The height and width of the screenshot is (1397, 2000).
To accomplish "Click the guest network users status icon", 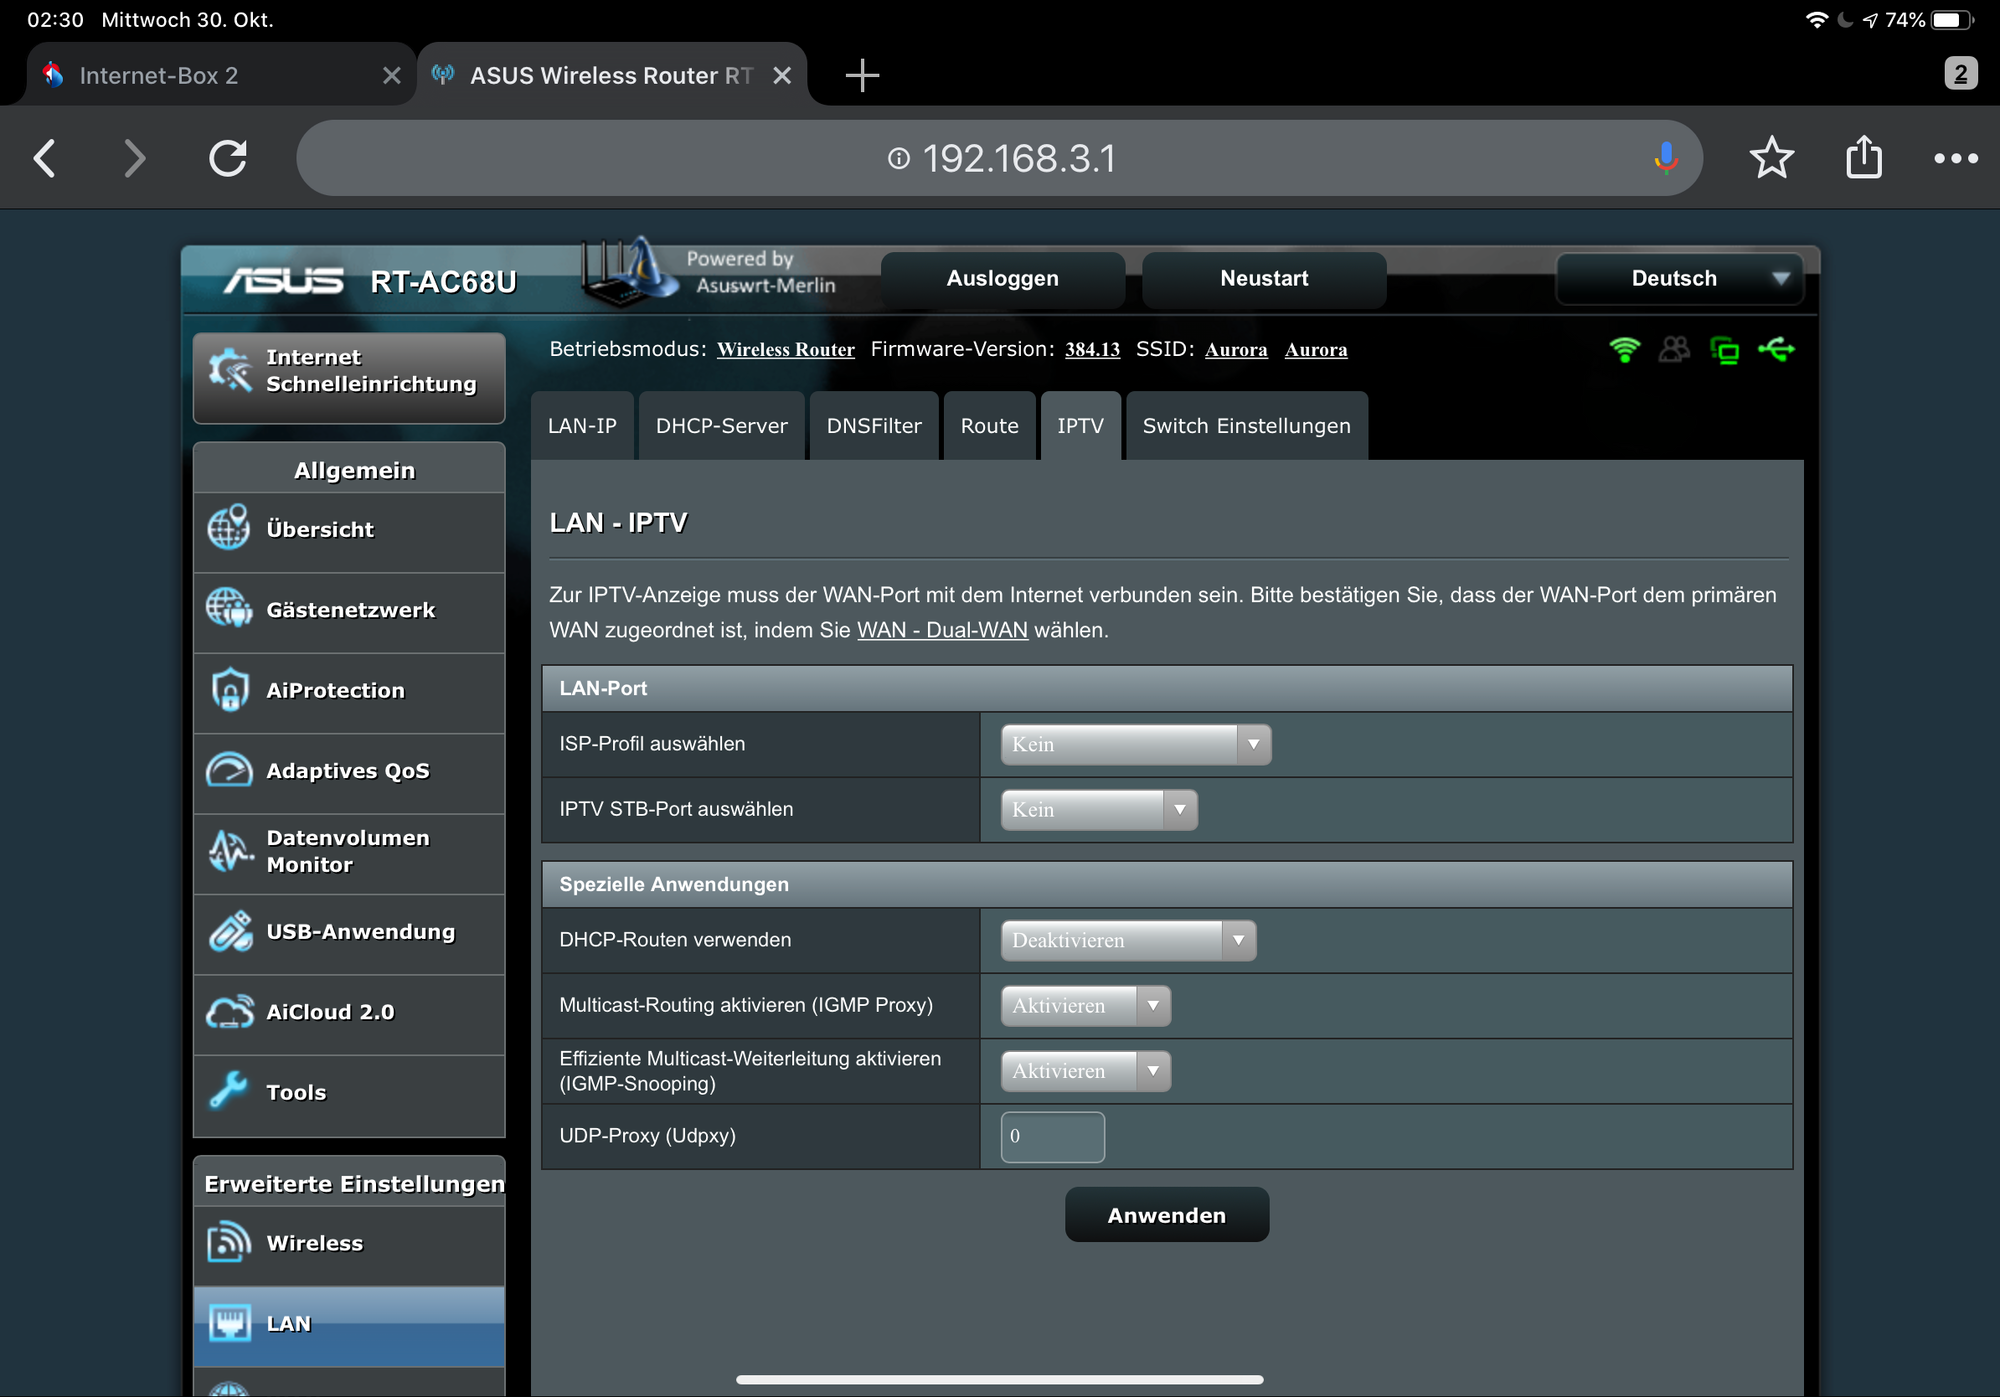I will (1674, 349).
